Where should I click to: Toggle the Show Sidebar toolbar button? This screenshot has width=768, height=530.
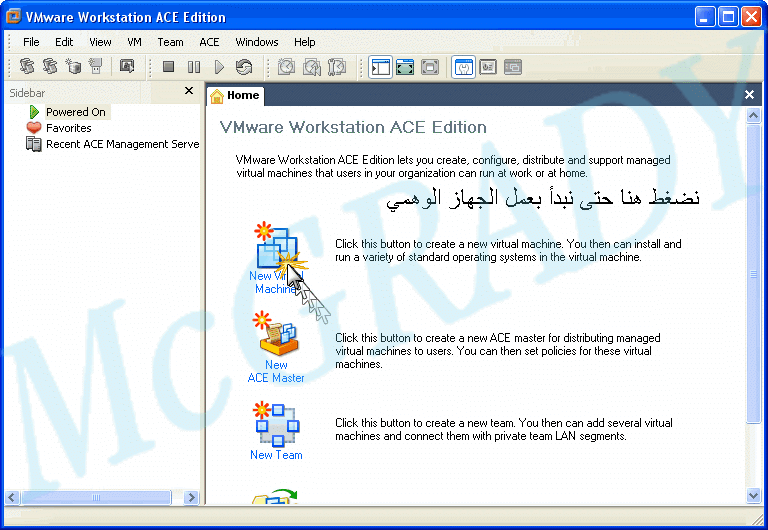click(x=380, y=67)
